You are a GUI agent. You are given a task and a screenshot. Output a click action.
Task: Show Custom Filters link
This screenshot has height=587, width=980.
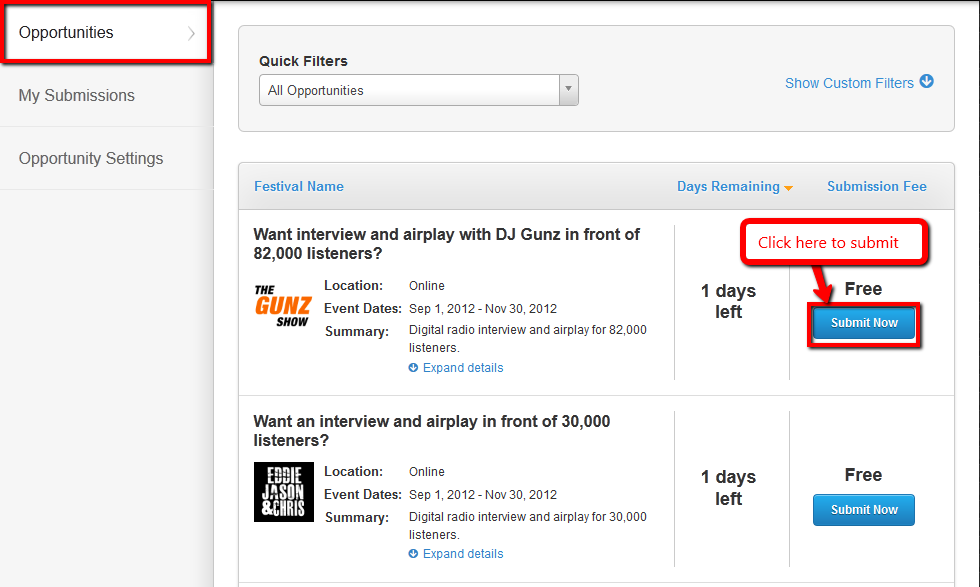(849, 83)
